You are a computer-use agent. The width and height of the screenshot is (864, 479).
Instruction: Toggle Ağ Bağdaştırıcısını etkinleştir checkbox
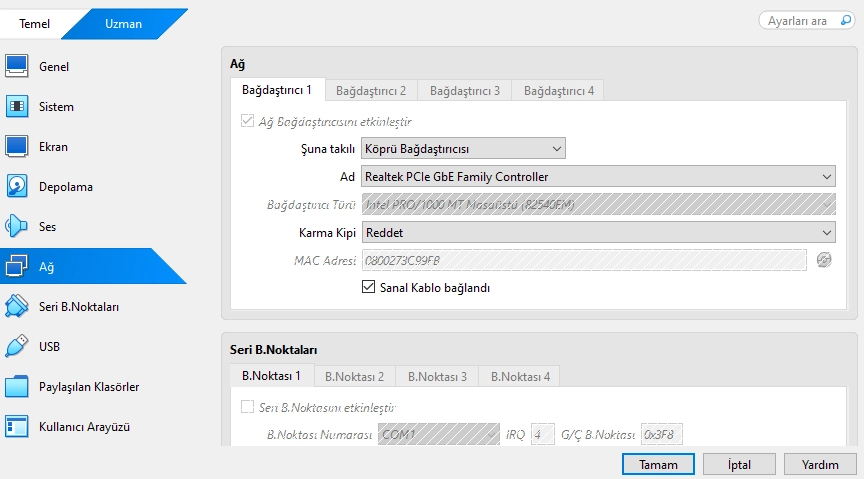tap(248, 122)
